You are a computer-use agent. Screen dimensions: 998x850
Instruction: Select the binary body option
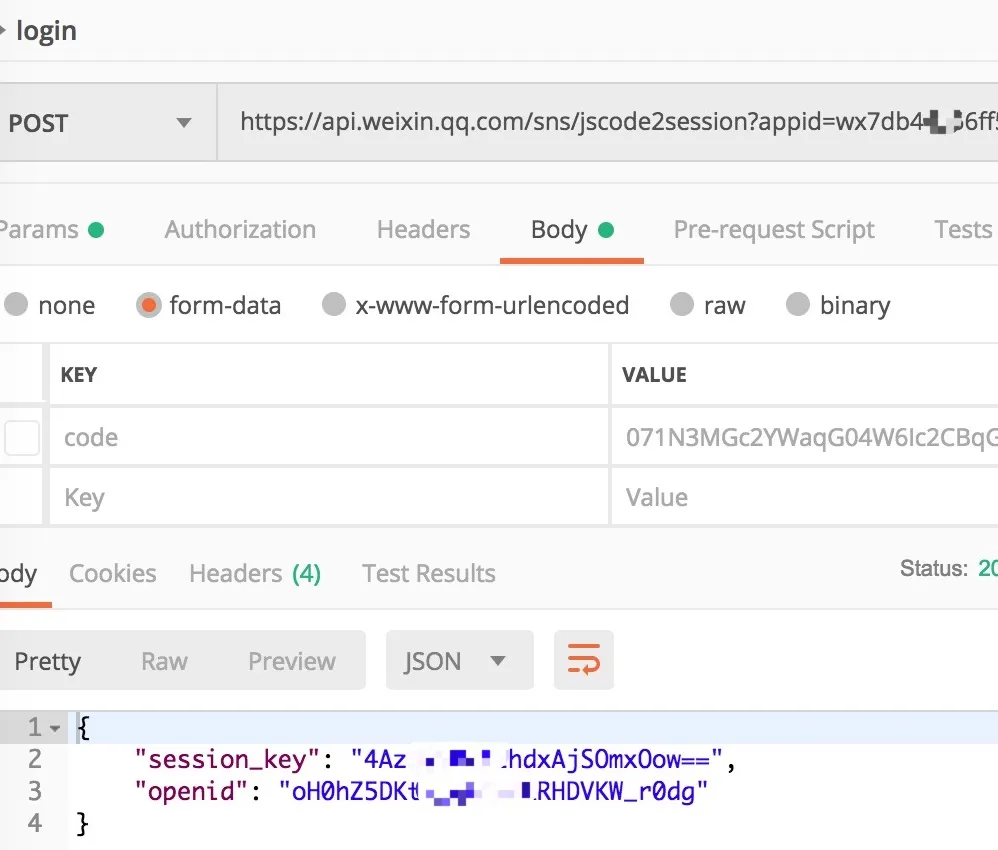pos(798,305)
